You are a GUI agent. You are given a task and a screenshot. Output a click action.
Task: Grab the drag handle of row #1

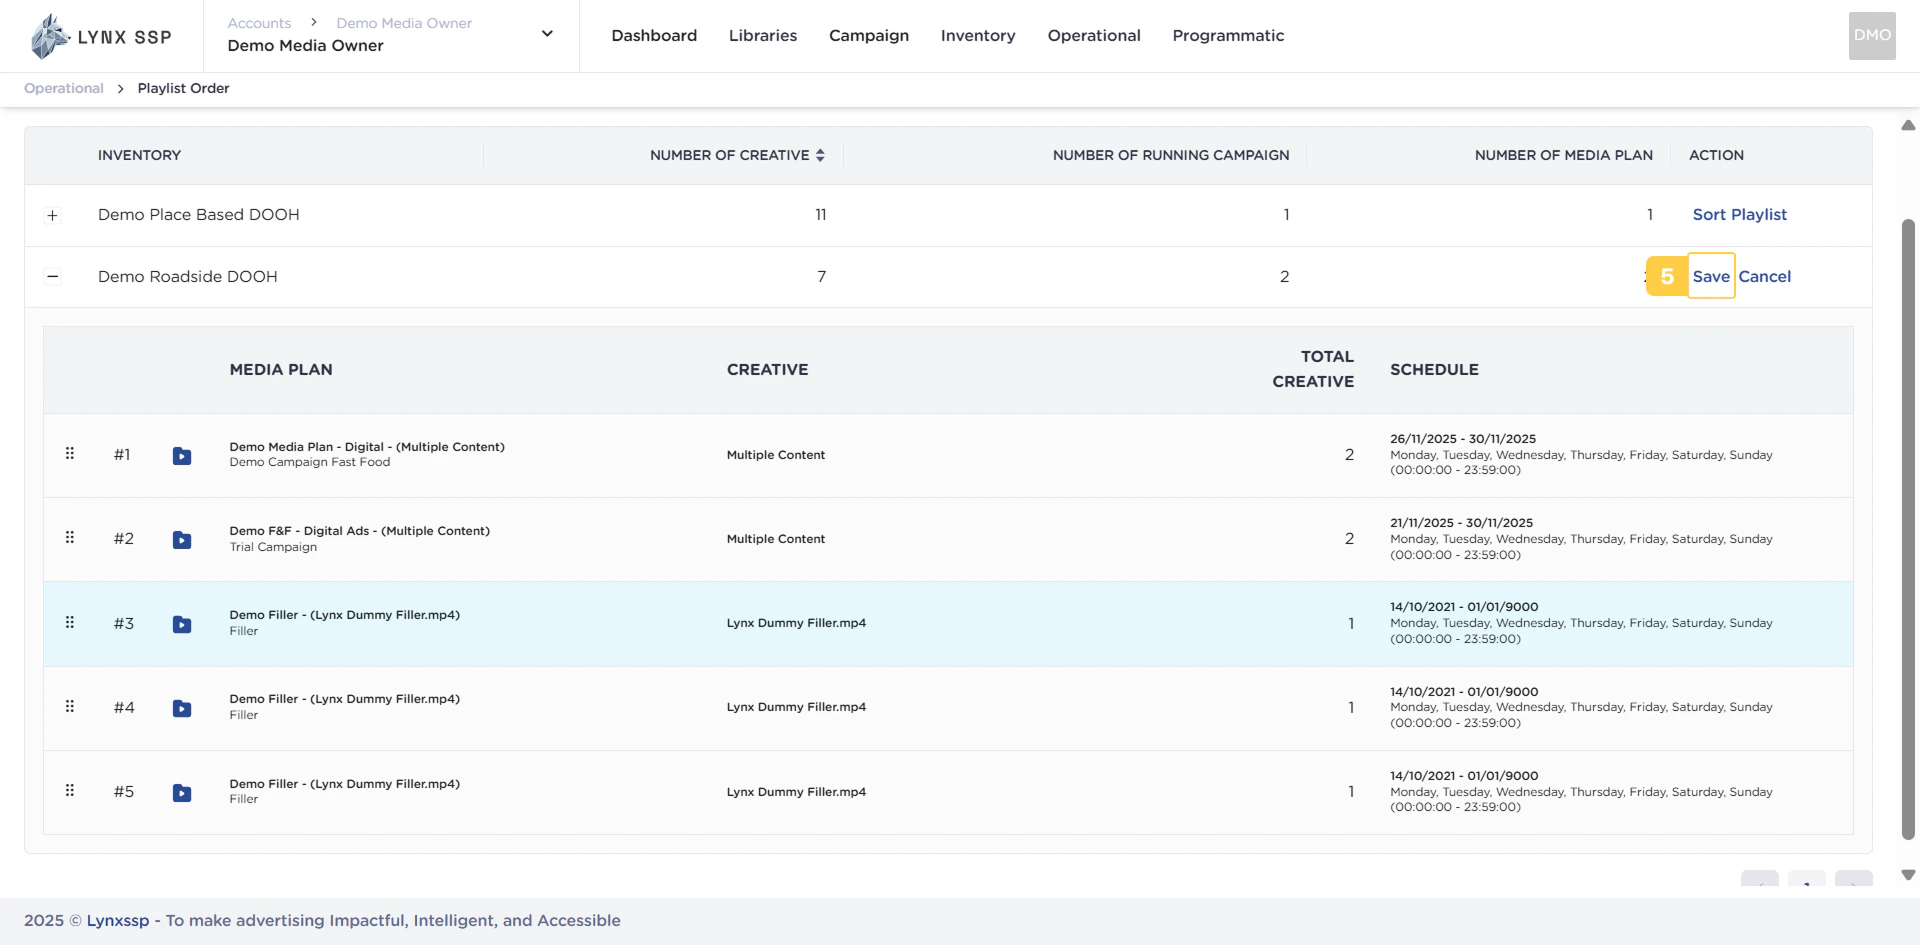pyautogui.click(x=70, y=454)
